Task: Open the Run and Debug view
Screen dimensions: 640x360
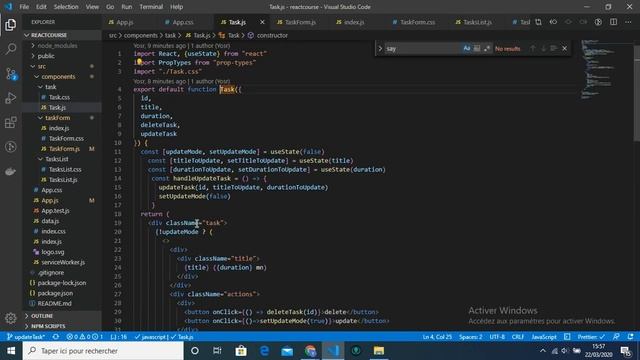Action: click(x=11, y=98)
